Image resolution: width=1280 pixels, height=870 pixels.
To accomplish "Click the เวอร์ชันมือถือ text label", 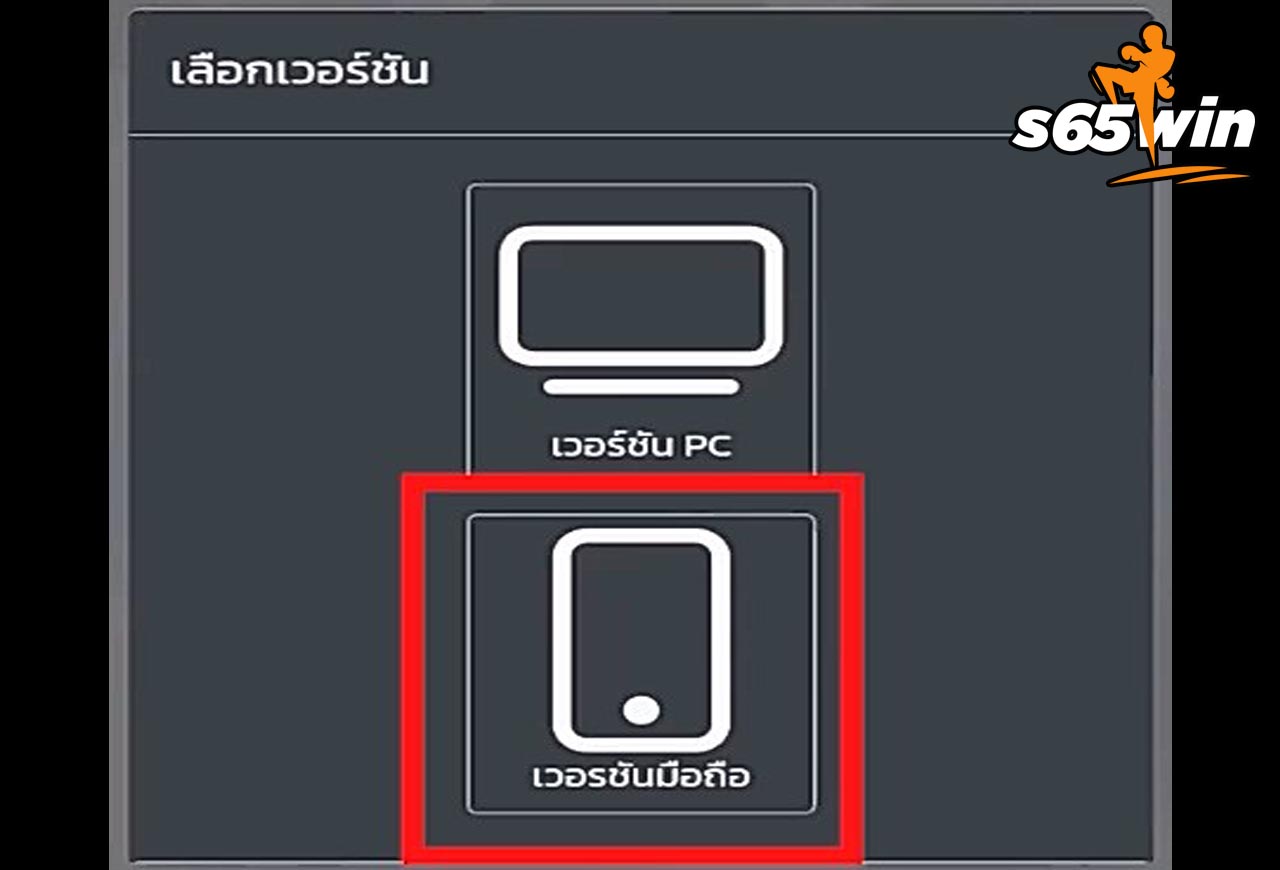I will pyautogui.click(x=640, y=775).
